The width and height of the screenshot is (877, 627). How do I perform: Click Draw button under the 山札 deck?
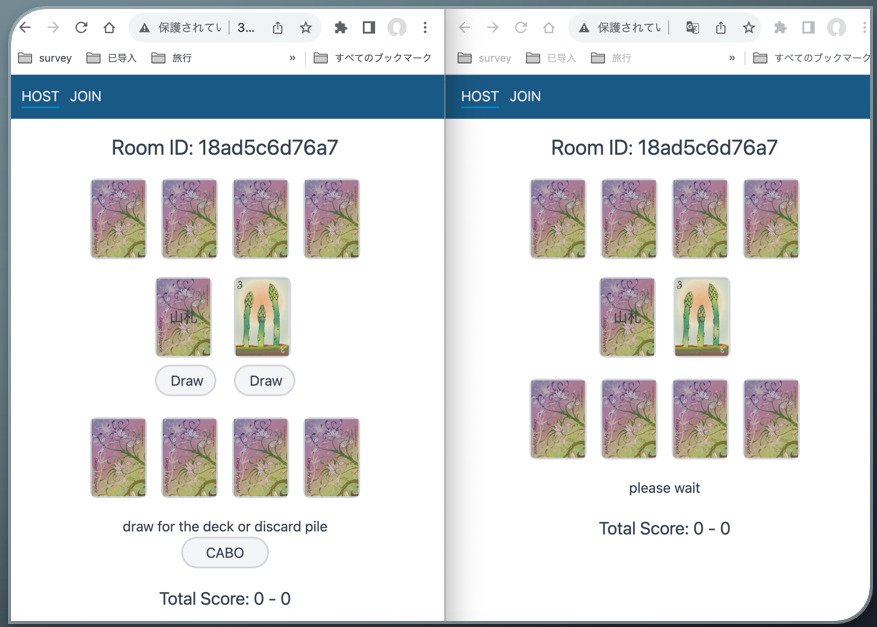tap(186, 381)
